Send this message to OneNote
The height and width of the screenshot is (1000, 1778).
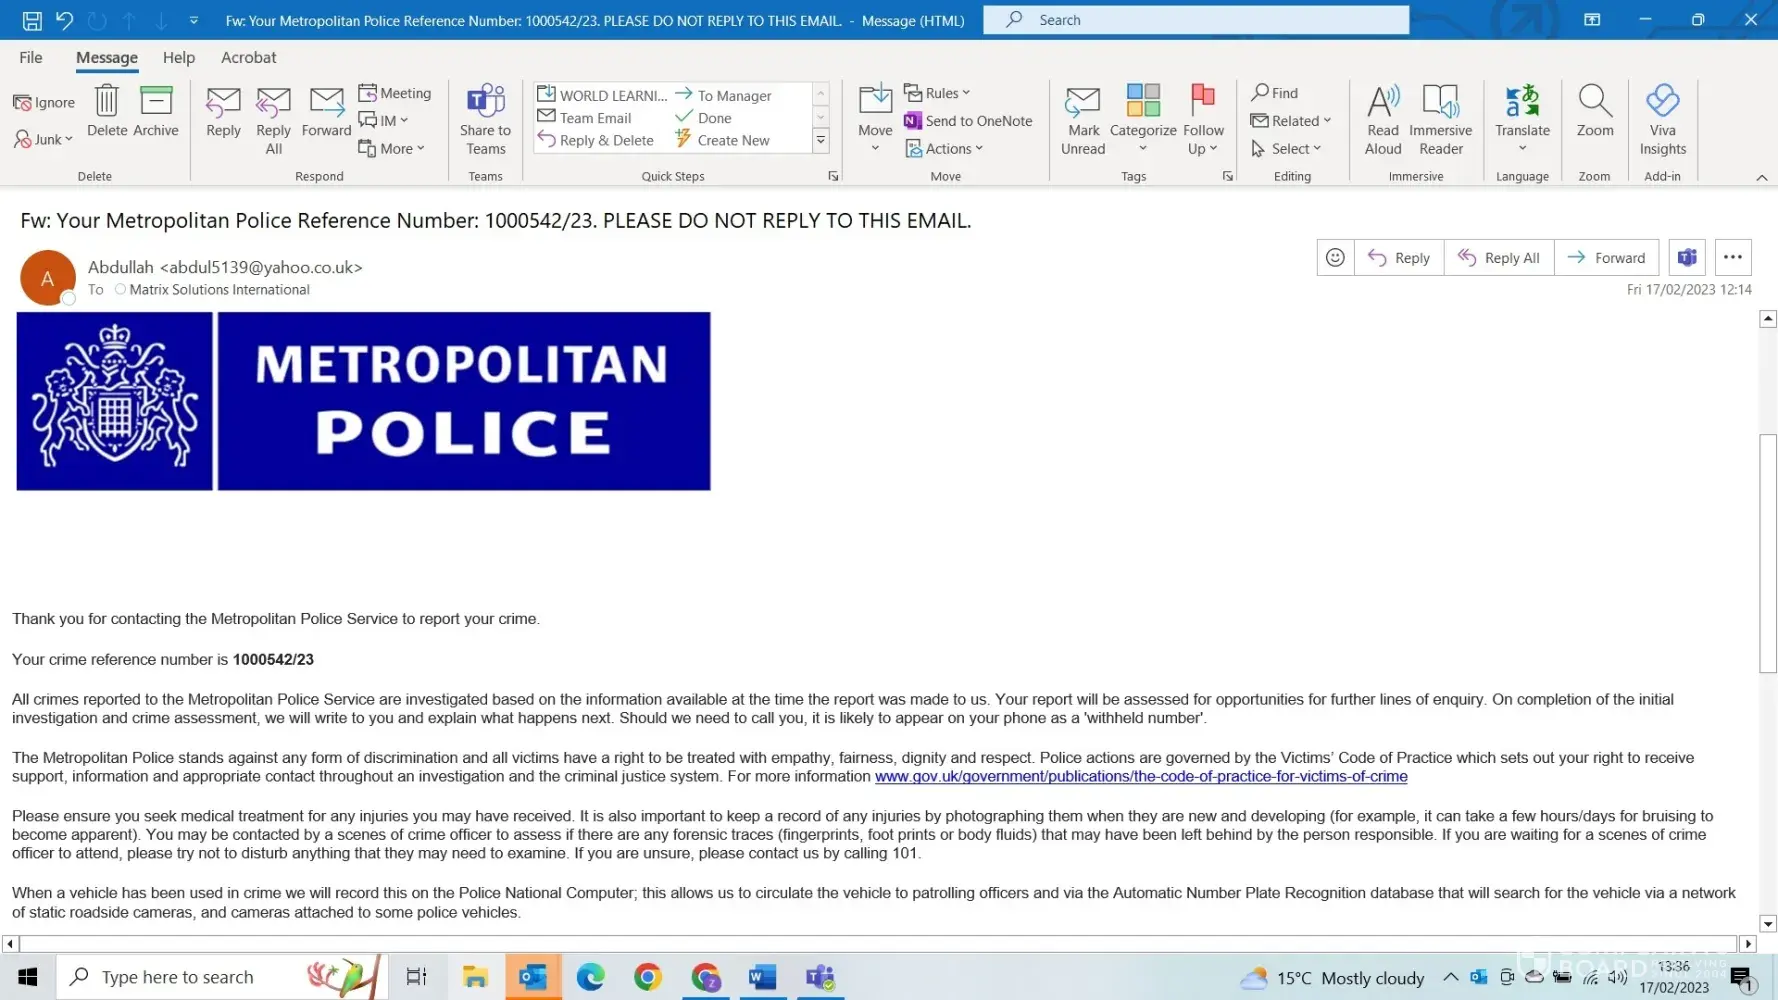(968, 121)
